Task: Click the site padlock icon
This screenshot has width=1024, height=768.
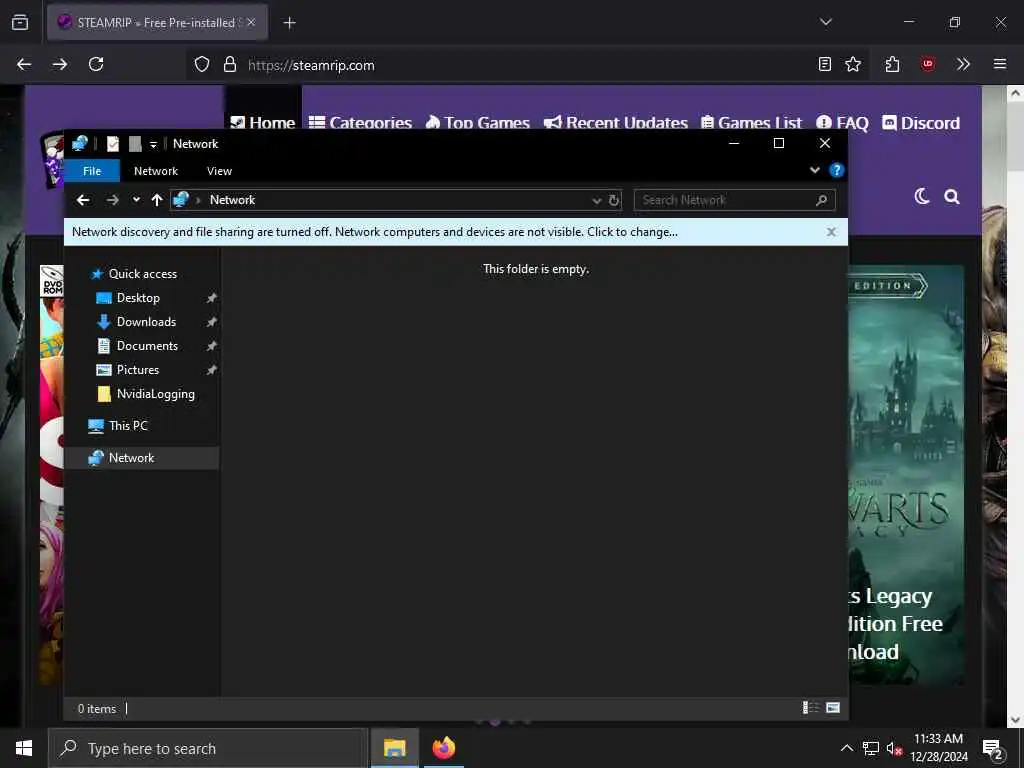Action: click(x=230, y=64)
